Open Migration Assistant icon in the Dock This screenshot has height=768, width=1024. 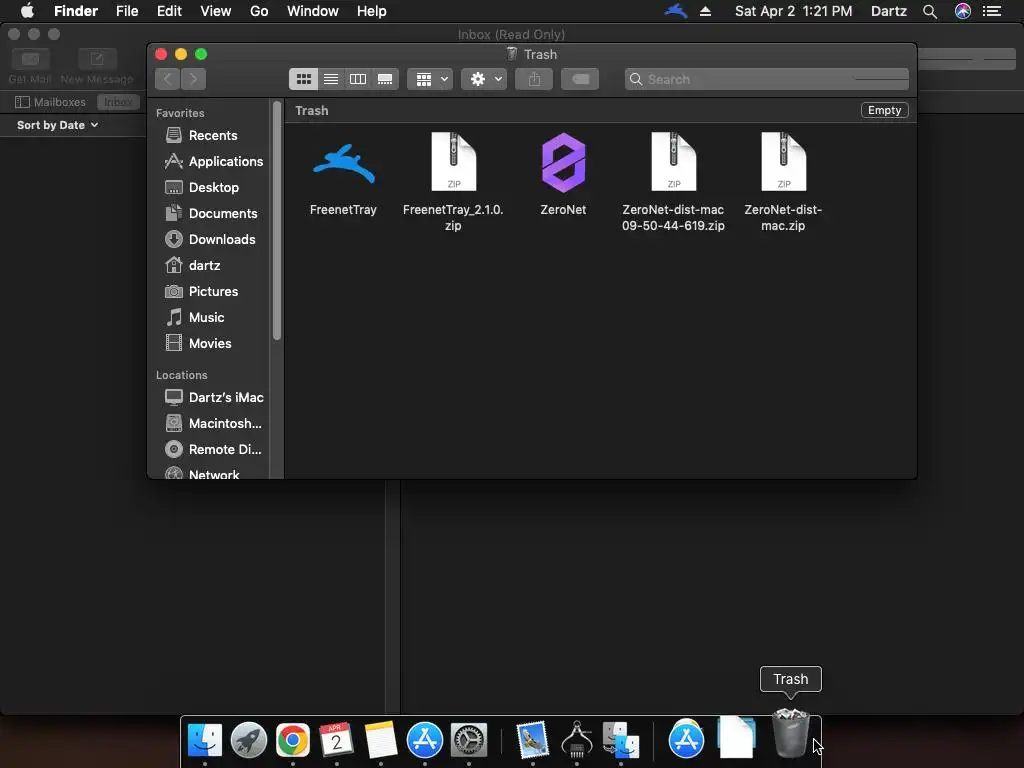click(x=620, y=740)
